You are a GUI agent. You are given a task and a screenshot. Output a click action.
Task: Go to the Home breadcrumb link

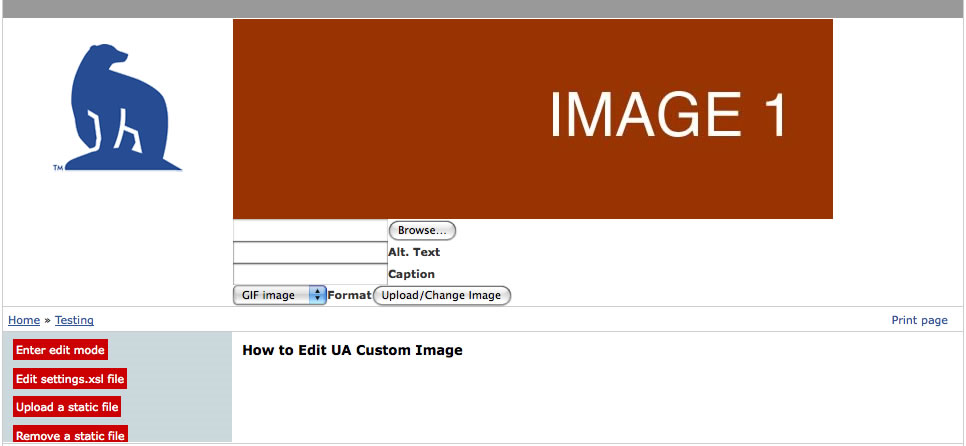[x=24, y=320]
